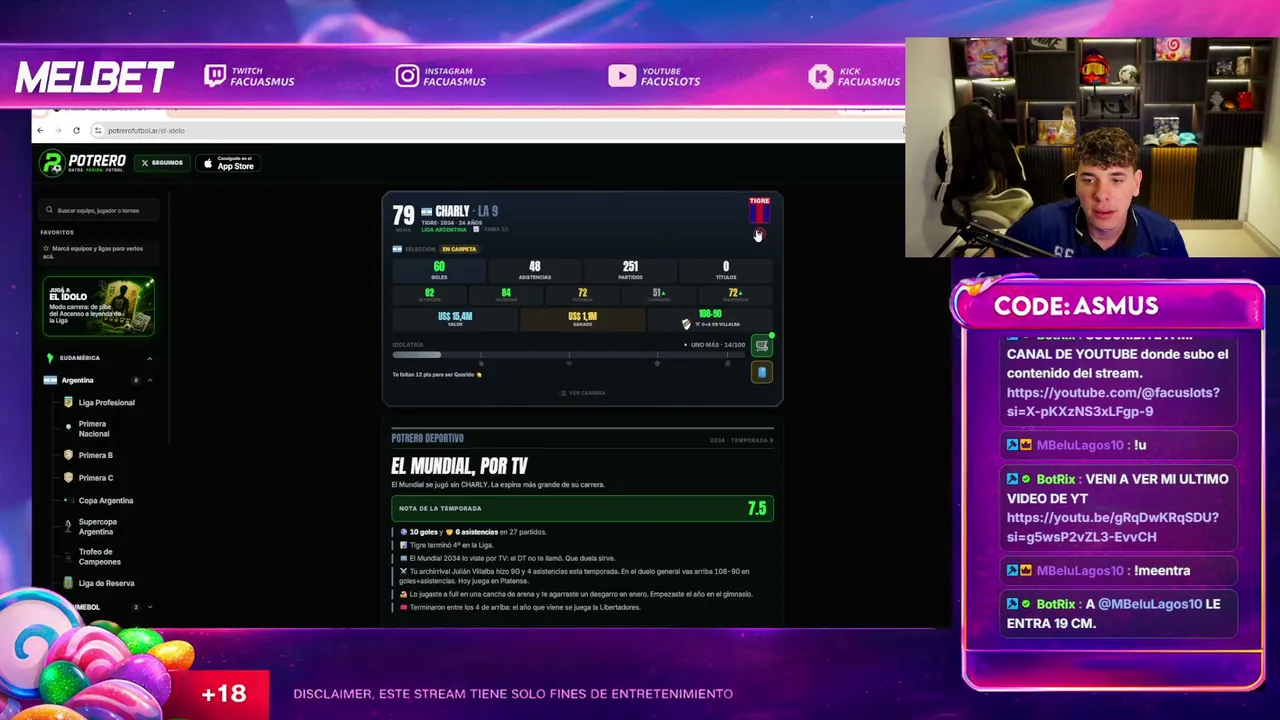This screenshot has width=1280, height=720.
Task: Click the browser forward arrow
Action: tap(58, 131)
